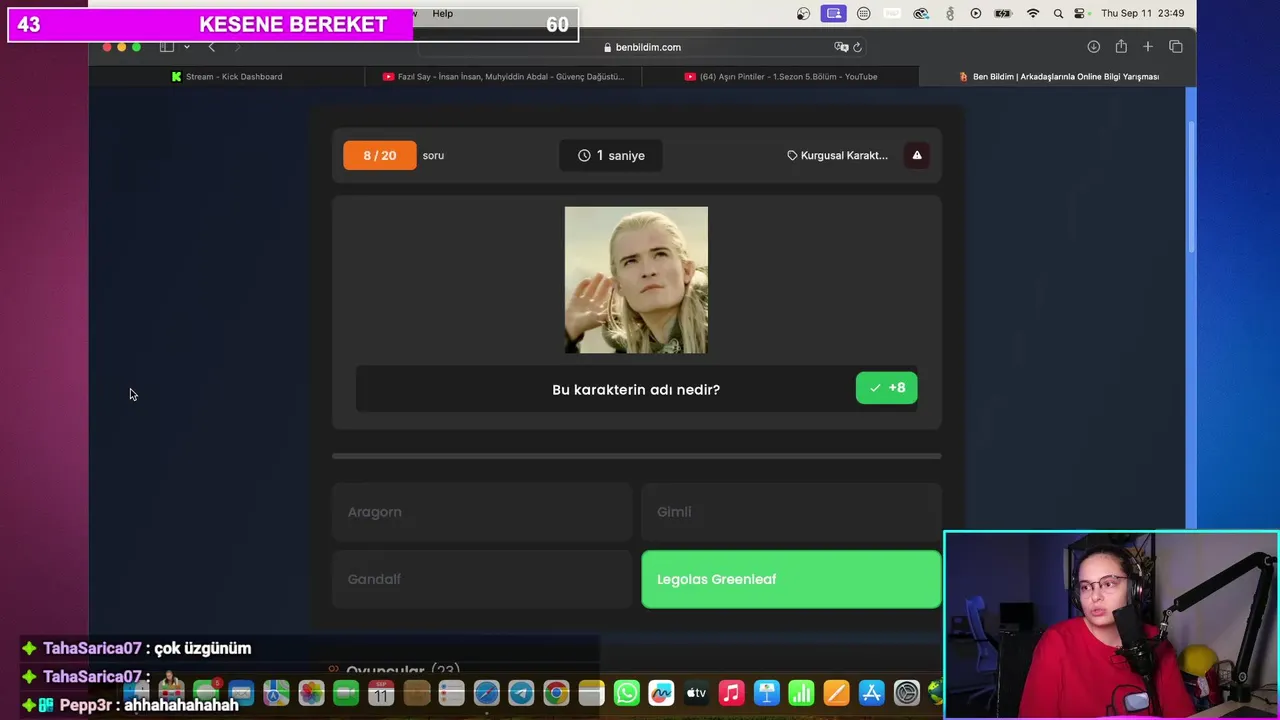
Task: Click "Bu karakterin adı nedir?" question text
Action: [x=636, y=389]
